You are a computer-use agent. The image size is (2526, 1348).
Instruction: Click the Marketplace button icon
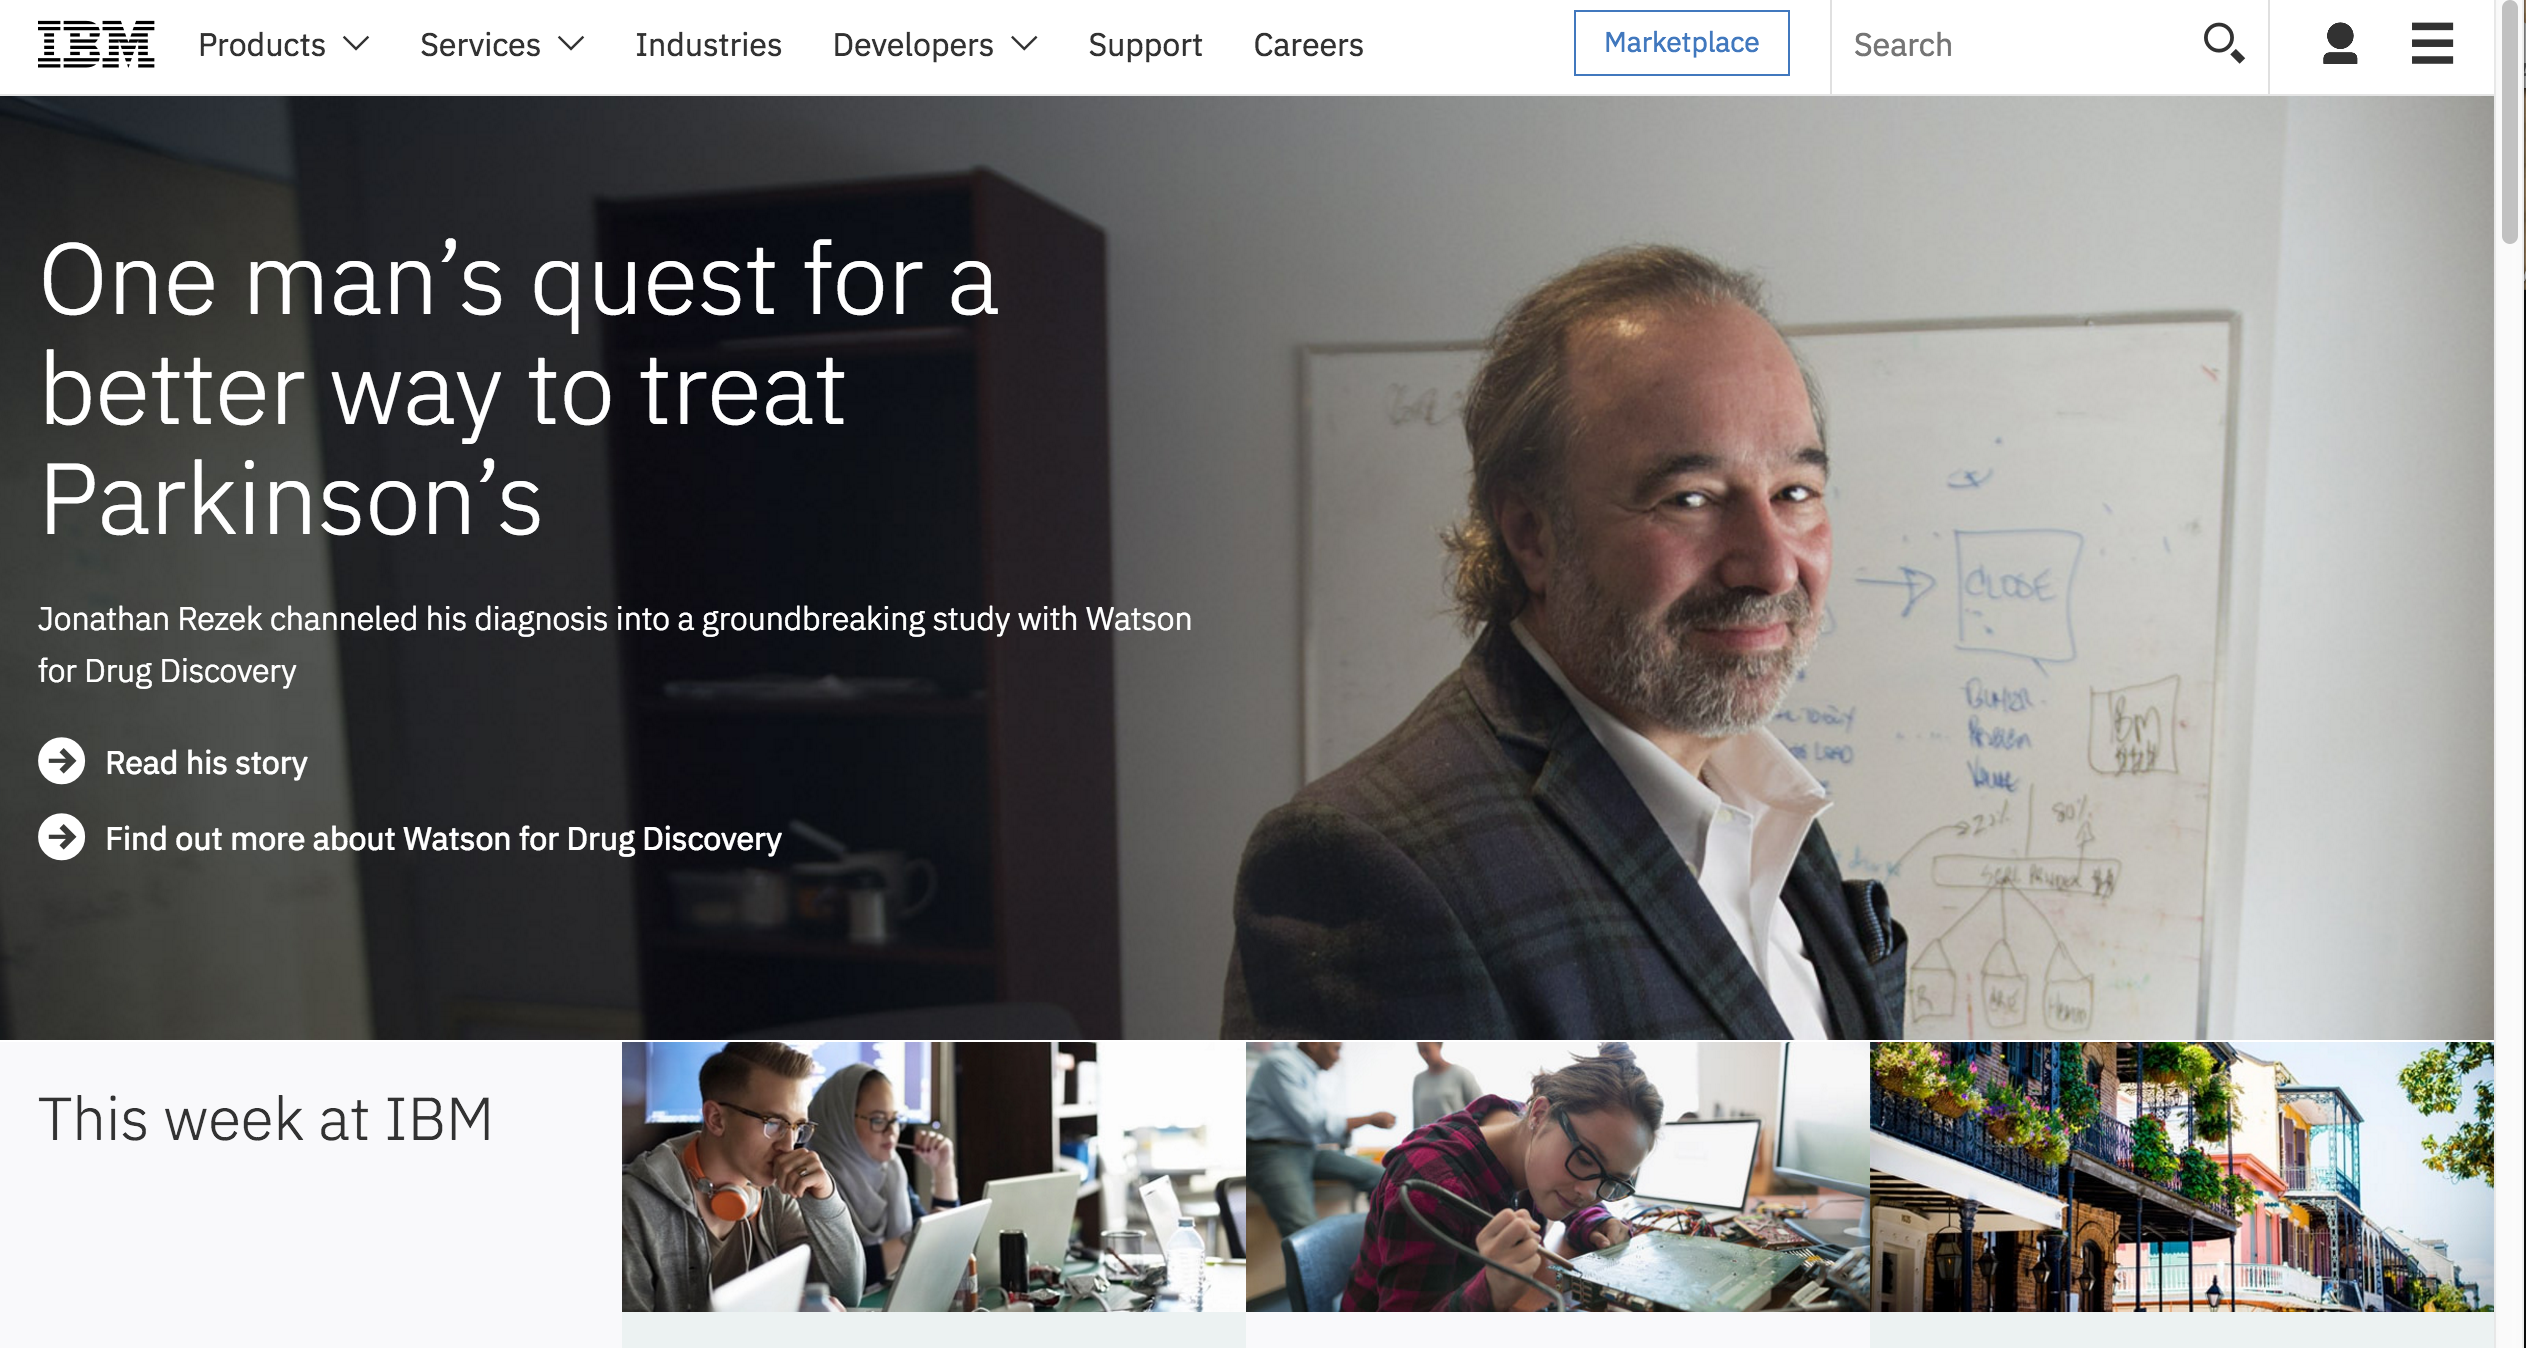(x=1681, y=42)
